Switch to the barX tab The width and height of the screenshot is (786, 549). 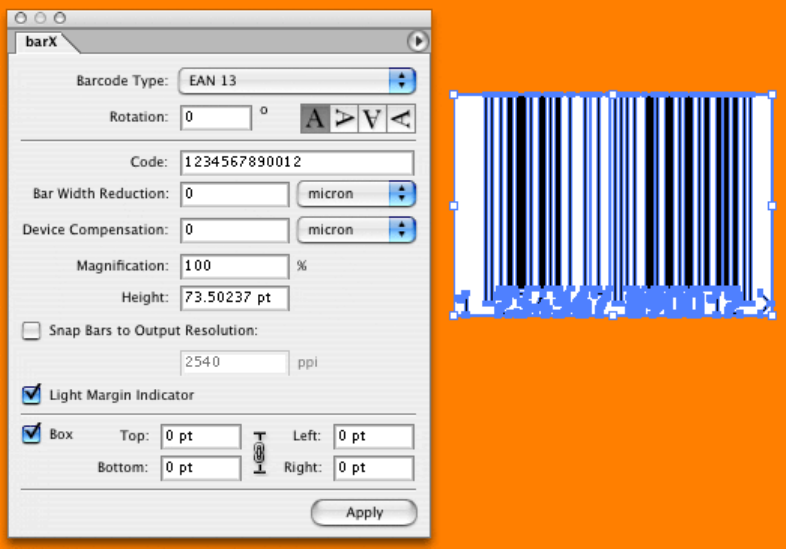point(42,42)
